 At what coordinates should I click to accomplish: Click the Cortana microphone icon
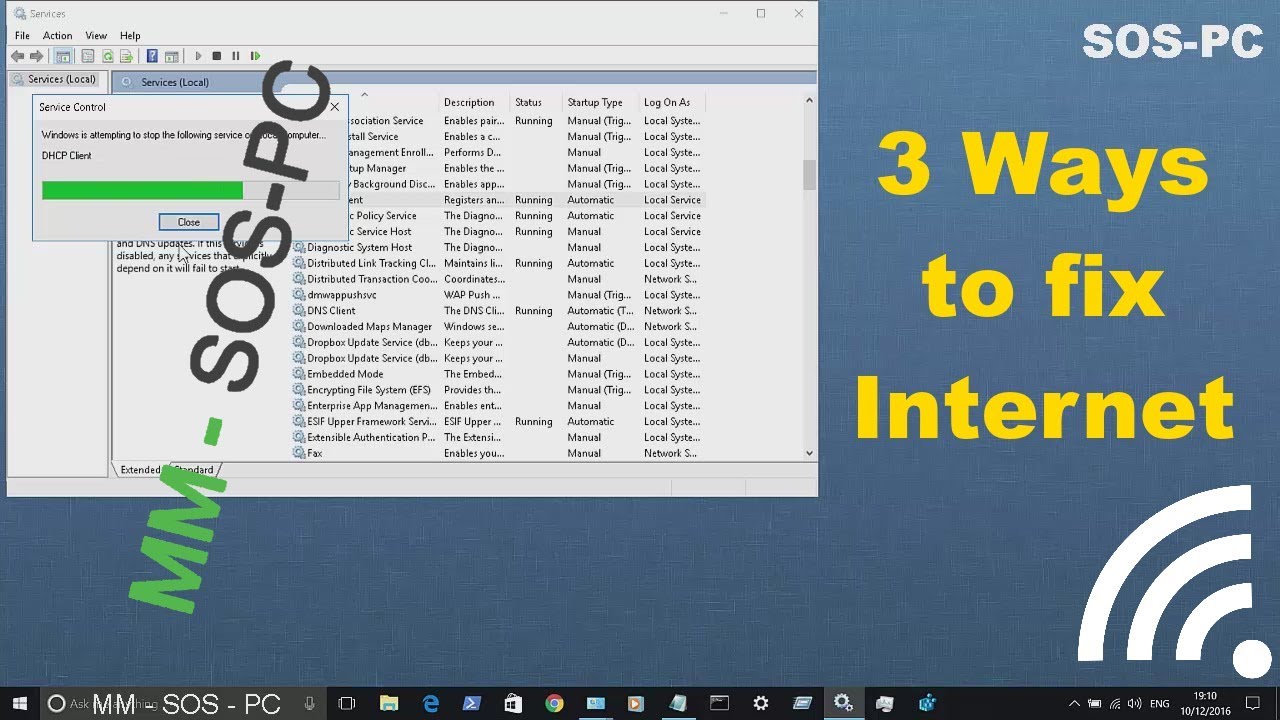[x=310, y=703]
